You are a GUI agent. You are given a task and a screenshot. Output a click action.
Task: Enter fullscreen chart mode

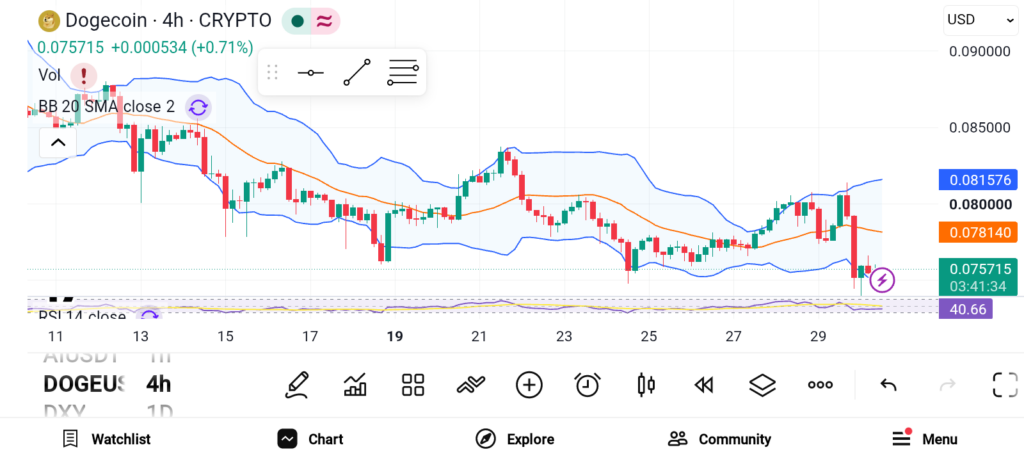point(1005,385)
